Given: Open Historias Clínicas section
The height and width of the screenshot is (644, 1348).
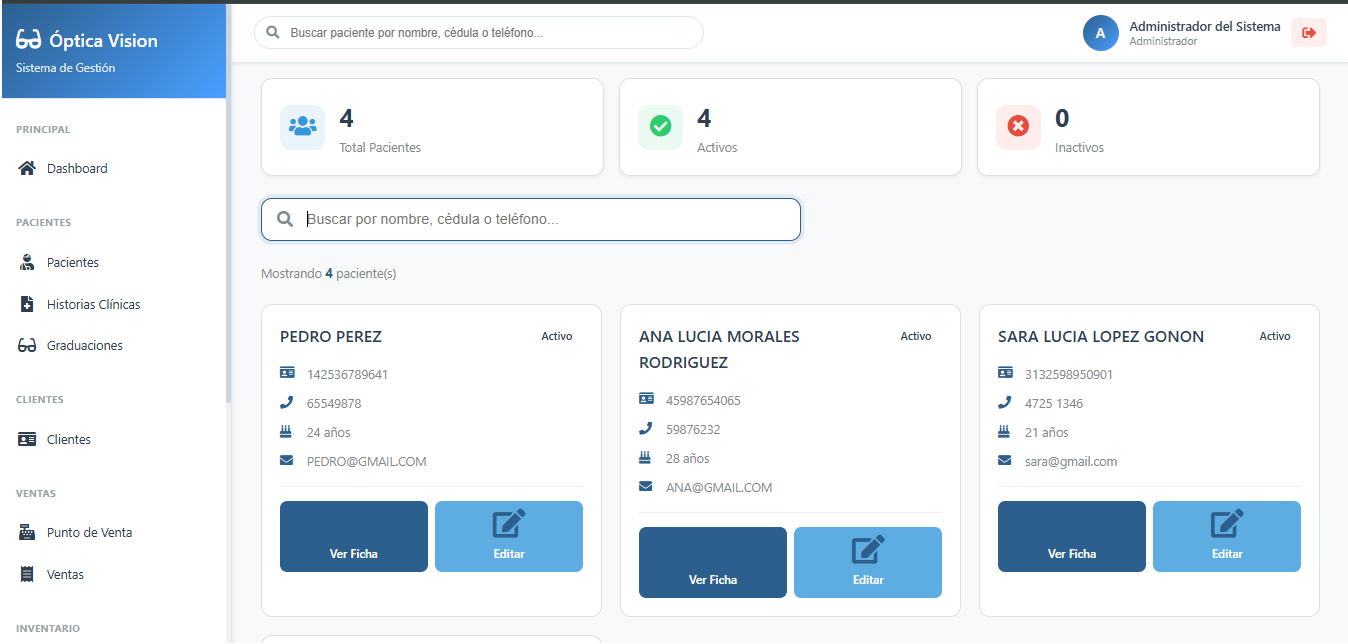Looking at the screenshot, I should [93, 305].
